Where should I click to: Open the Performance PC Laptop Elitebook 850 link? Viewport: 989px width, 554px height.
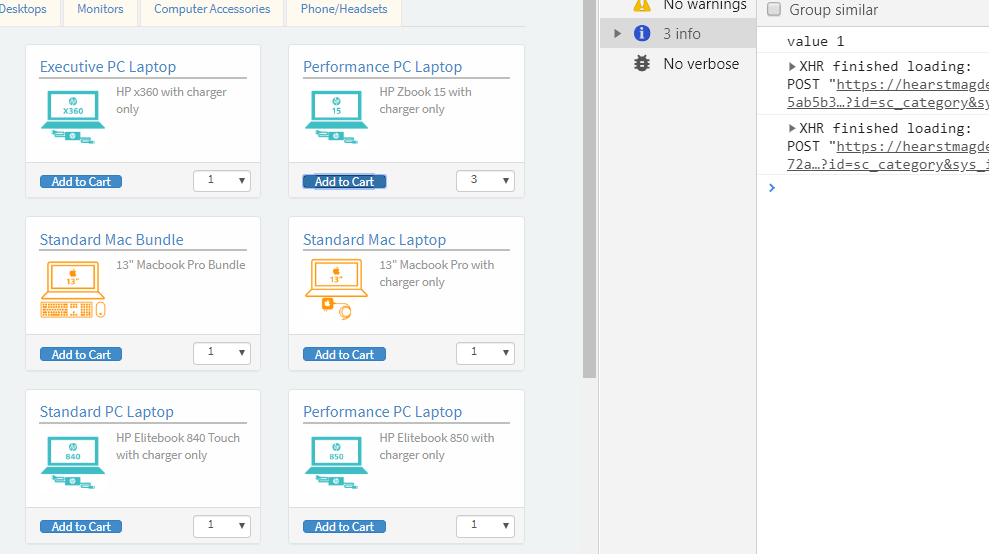click(x=382, y=412)
